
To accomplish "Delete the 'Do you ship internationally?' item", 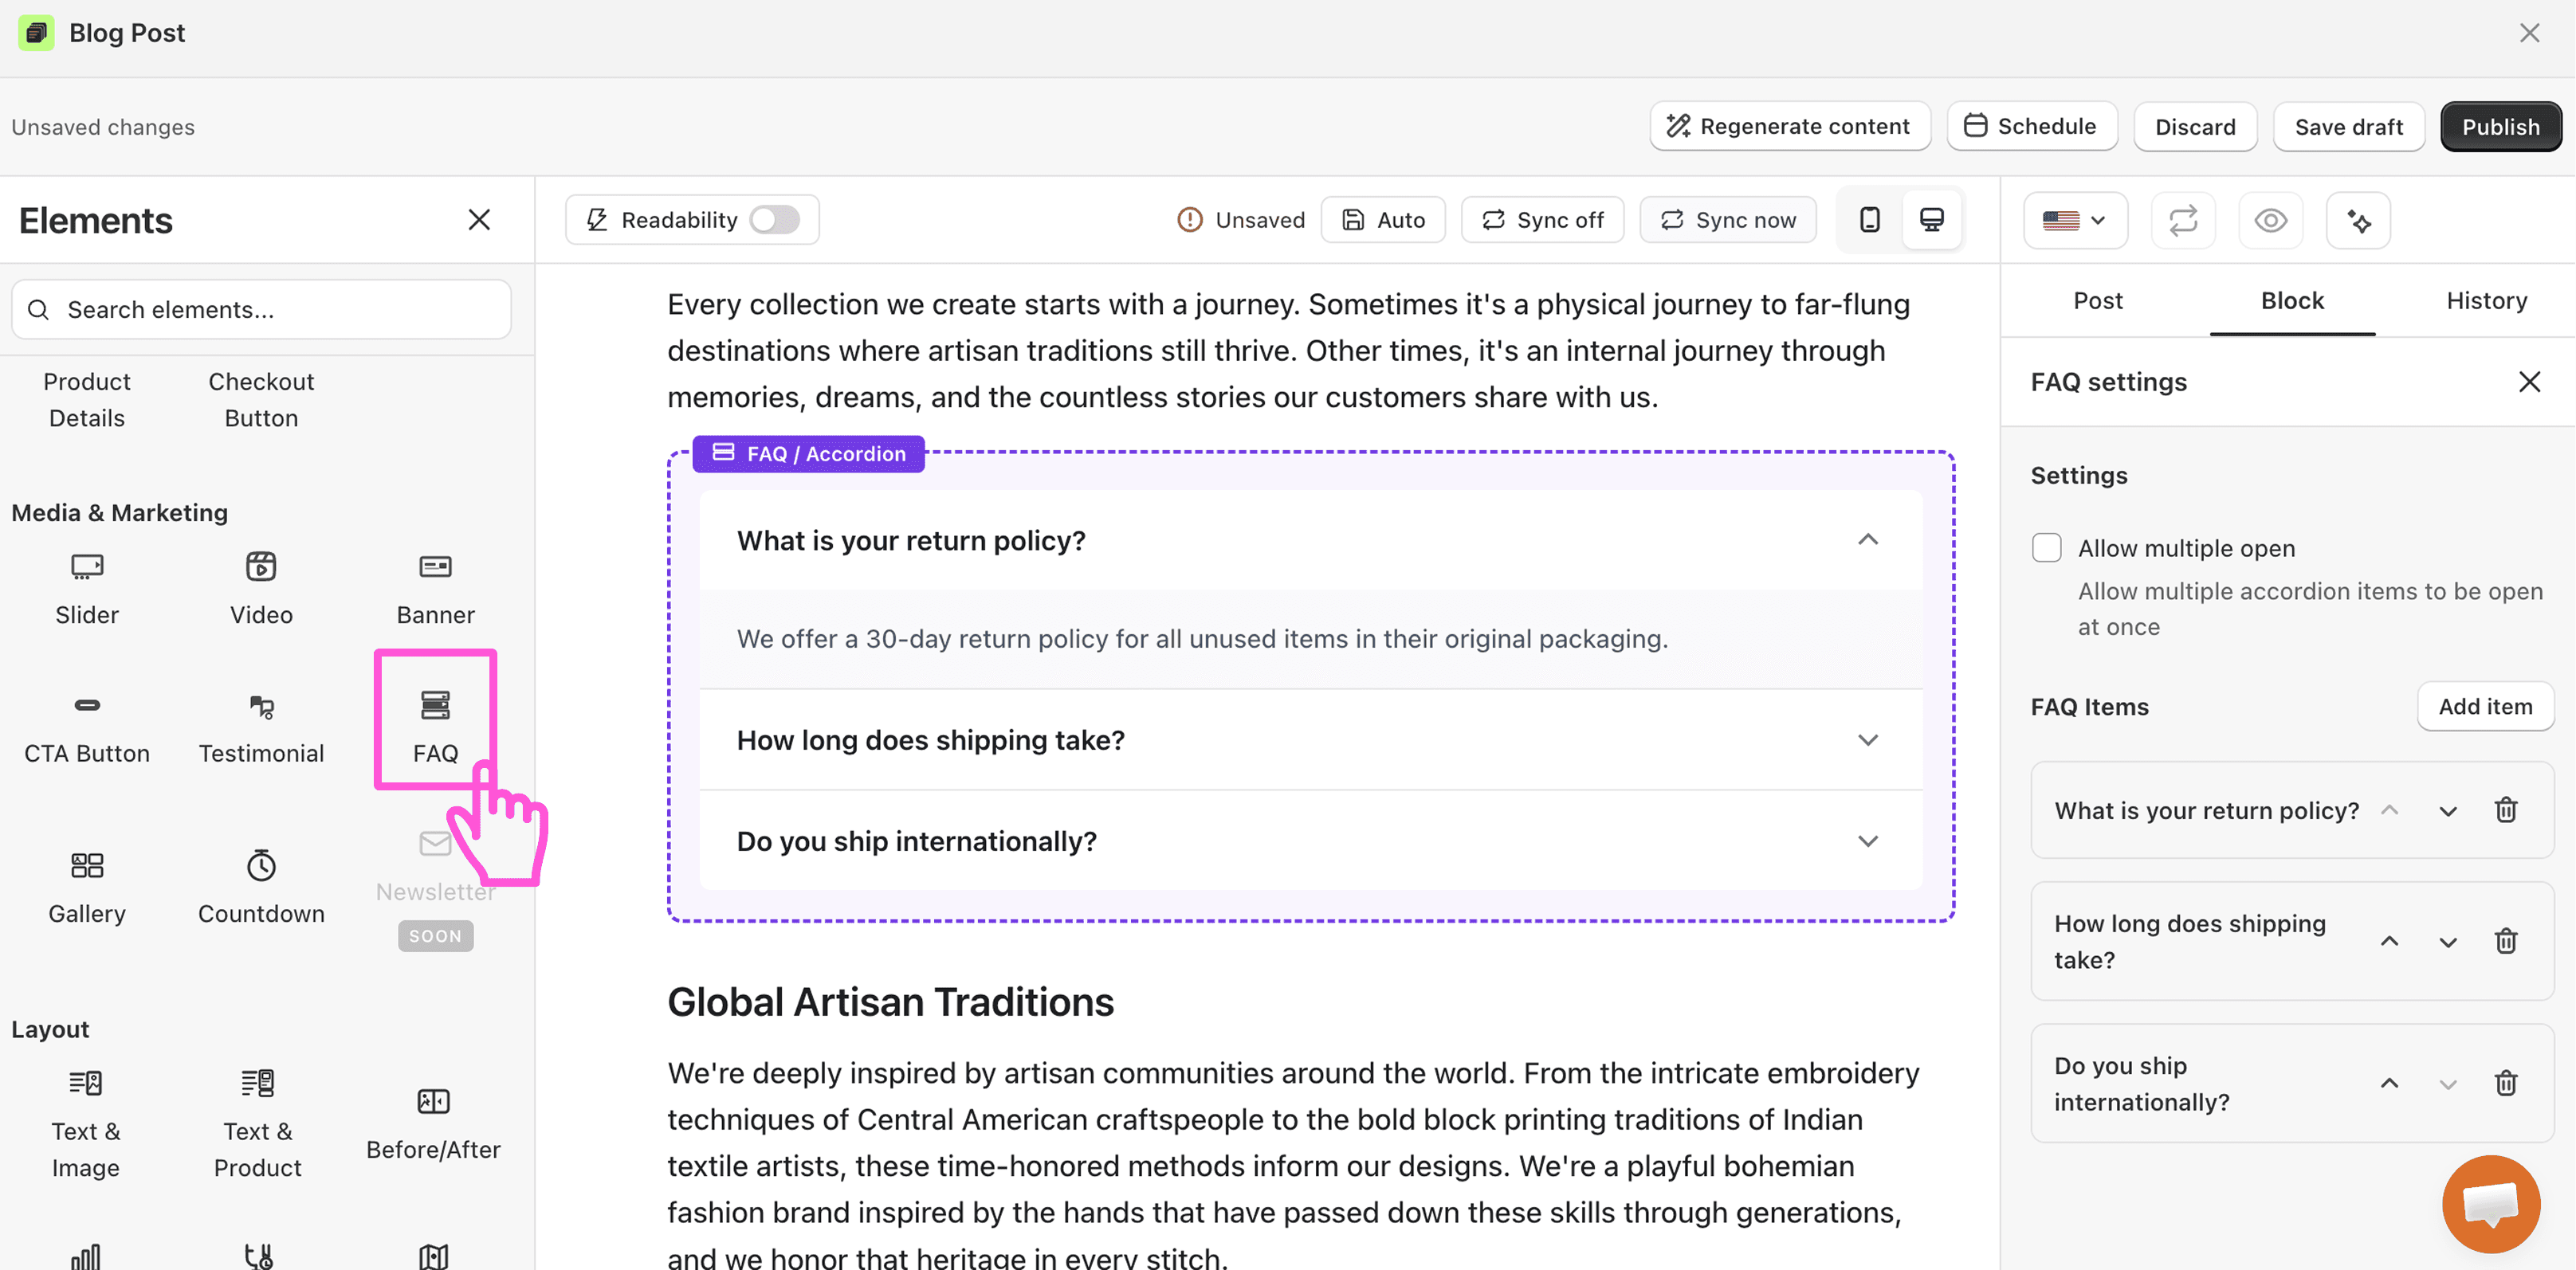I will coord(2505,1083).
